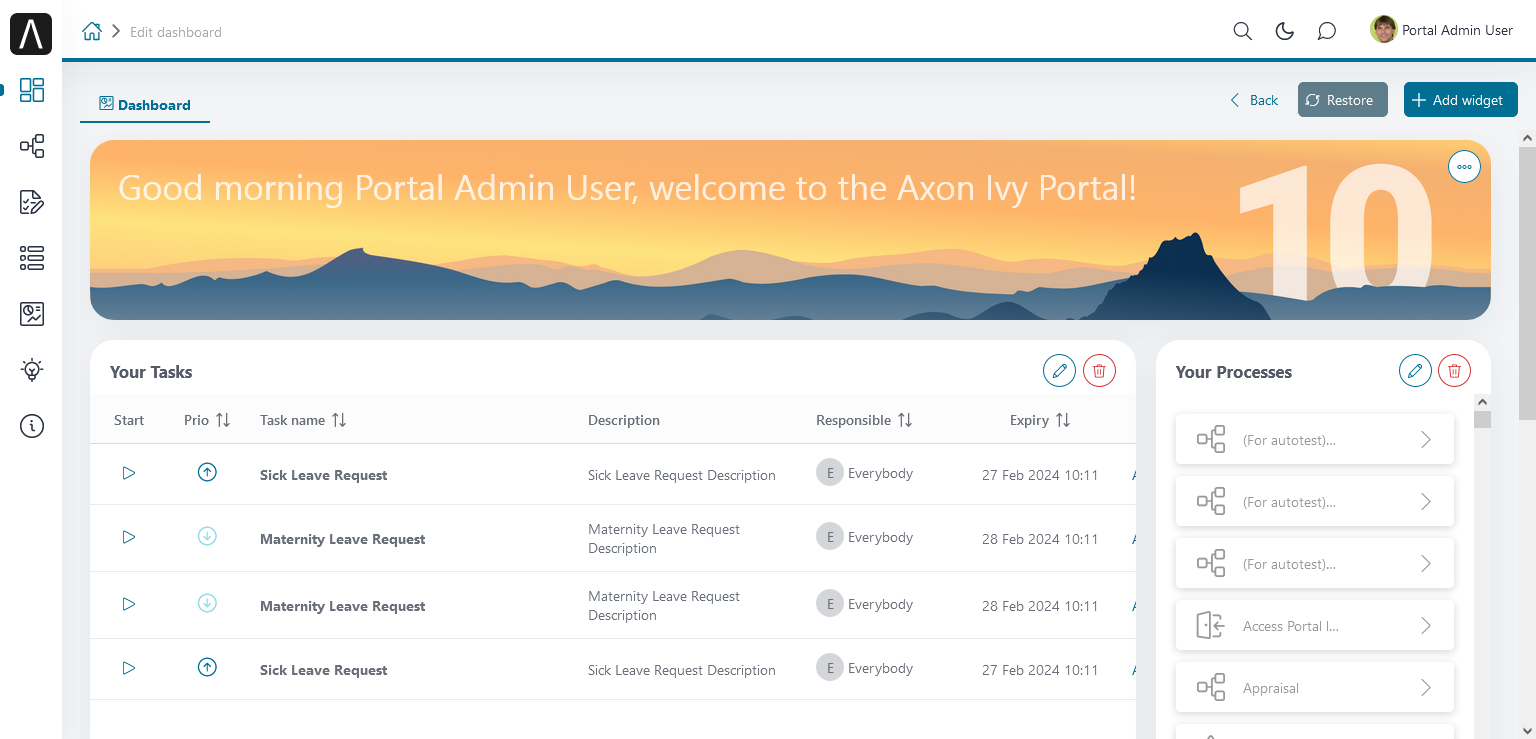Click expiry 28 Feb 2024 10:11 in second row
This screenshot has height=739, width=1536.
click(x=1040, y=539)
